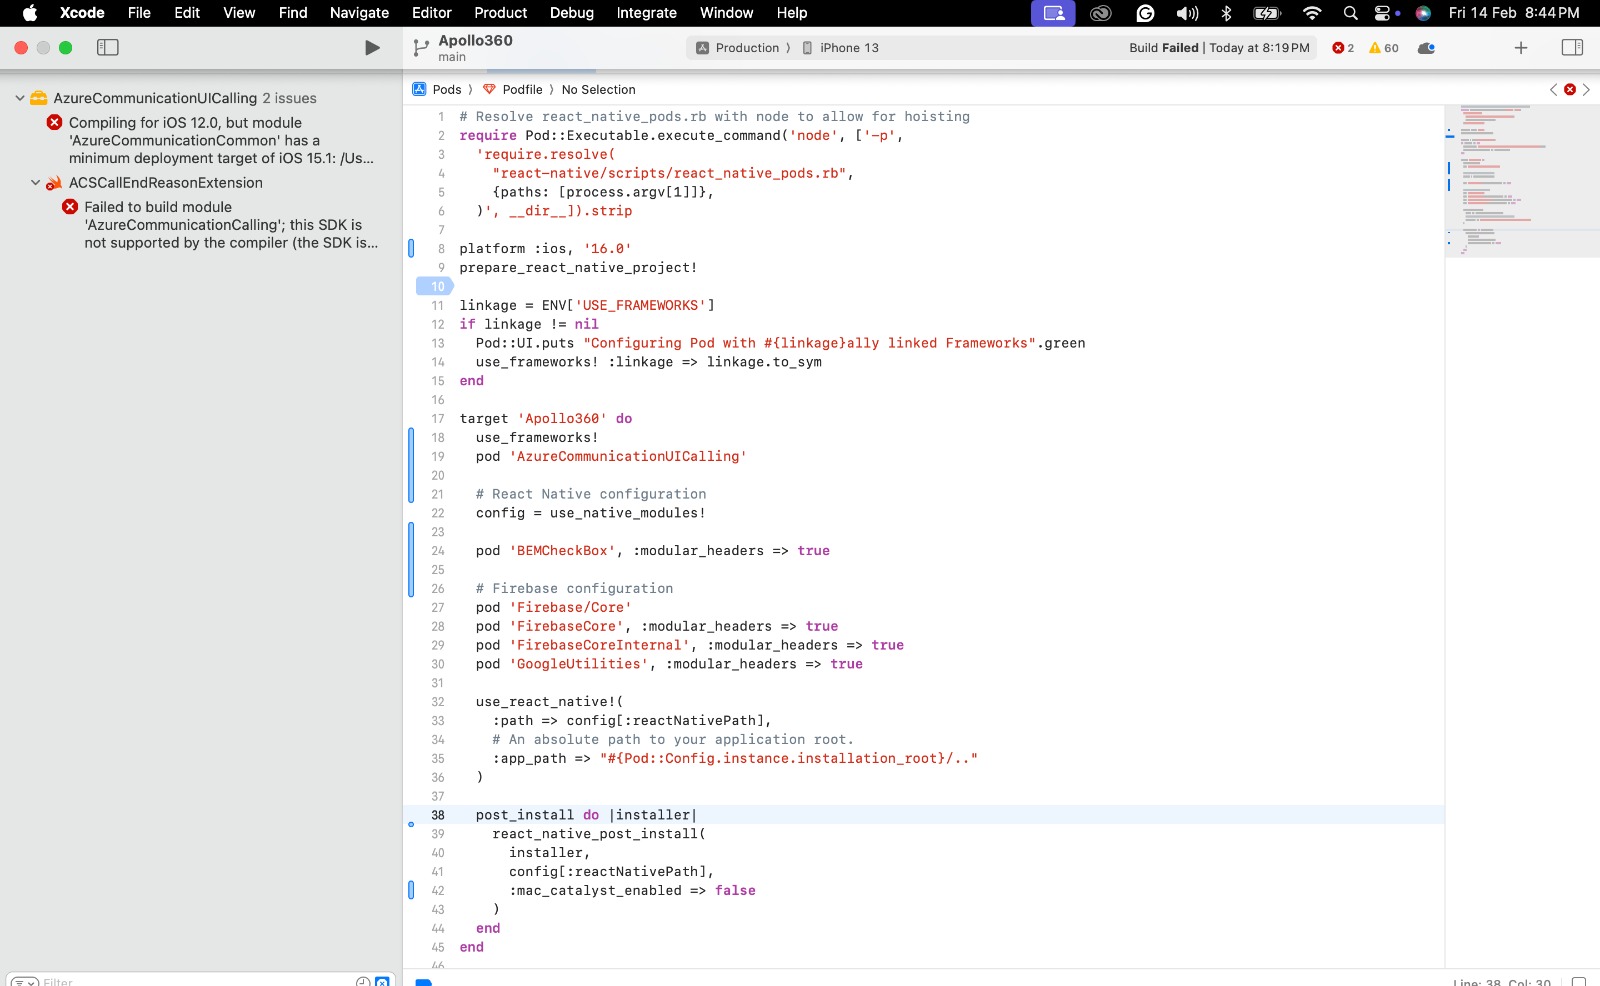
Task: Collapse the ACSCallEndReasonExtension issue group
Action: [x=36, y=183]
